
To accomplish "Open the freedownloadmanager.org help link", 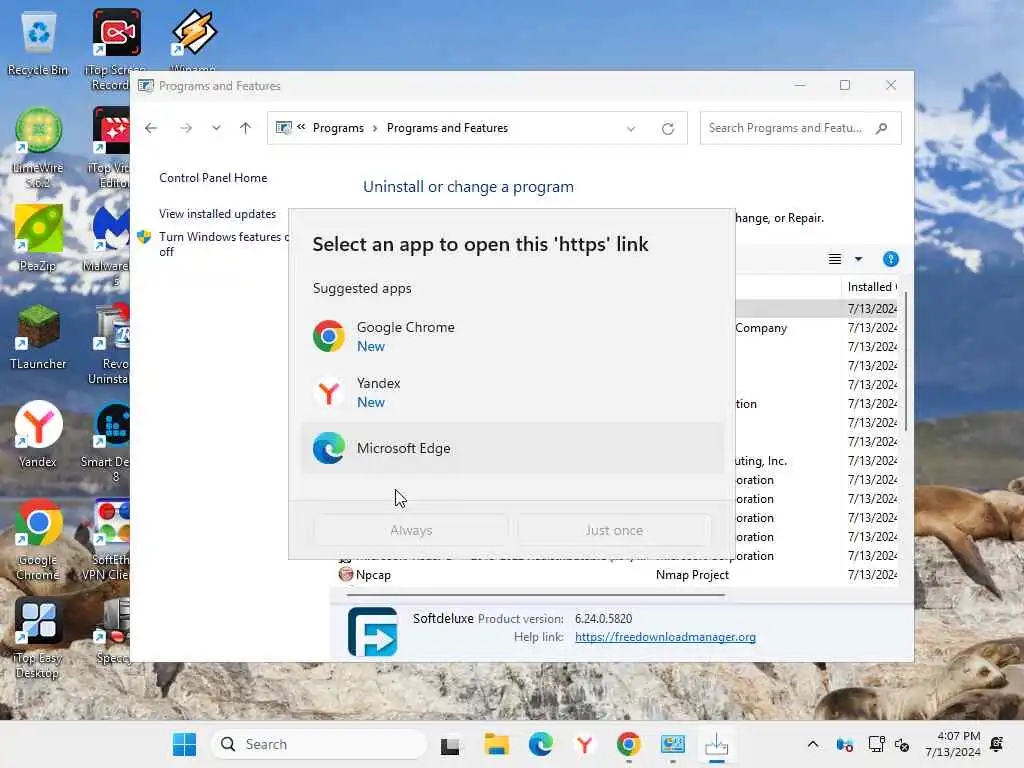I will point(665,637).
